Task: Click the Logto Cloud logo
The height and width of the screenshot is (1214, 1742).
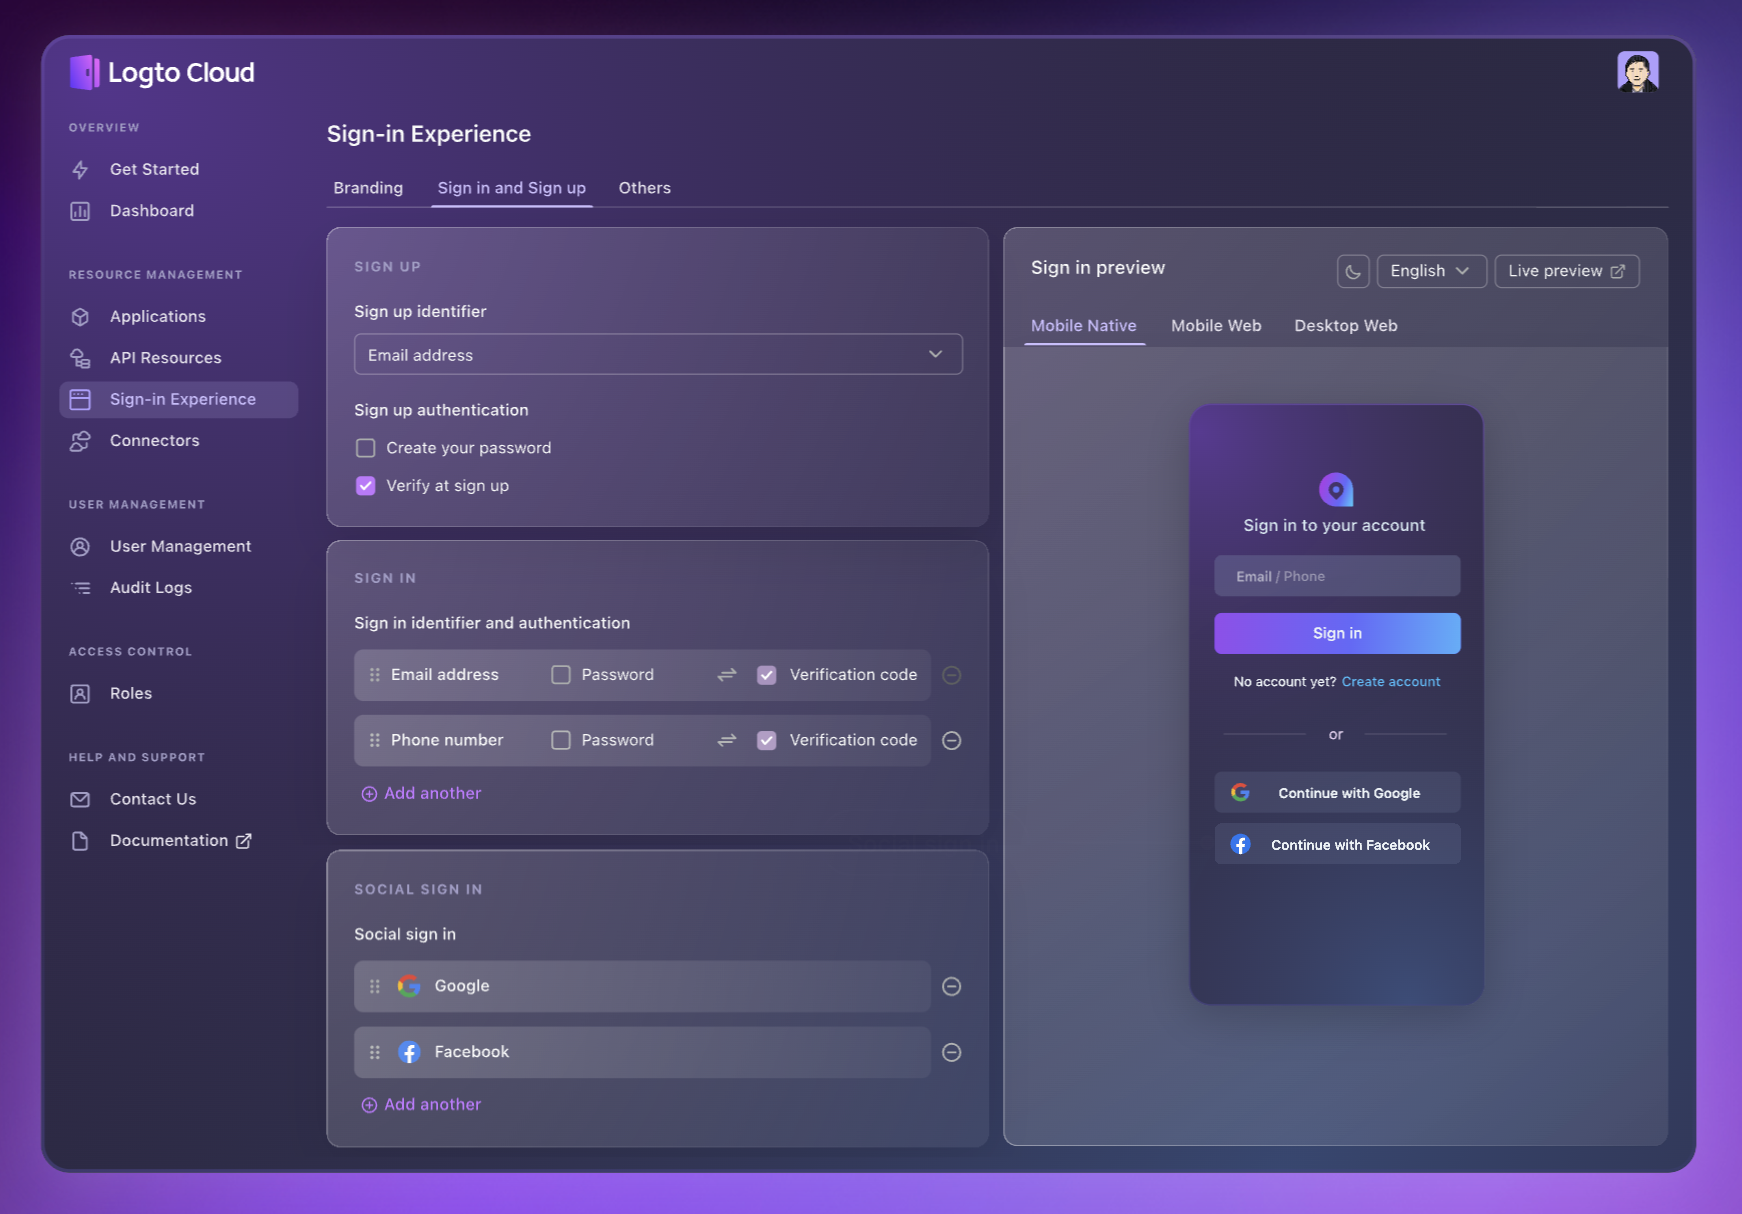Action: pos(162,72)
